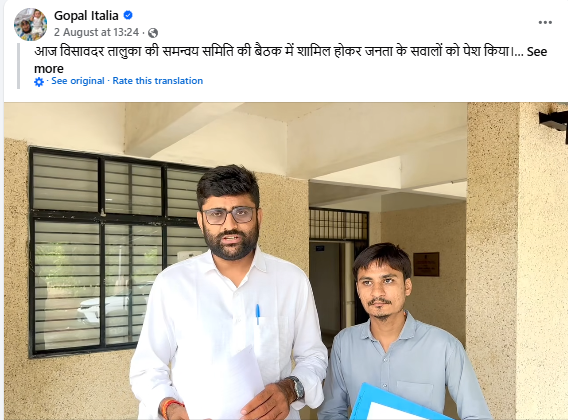Open the post's video thumbnail image

click(286, 261)
